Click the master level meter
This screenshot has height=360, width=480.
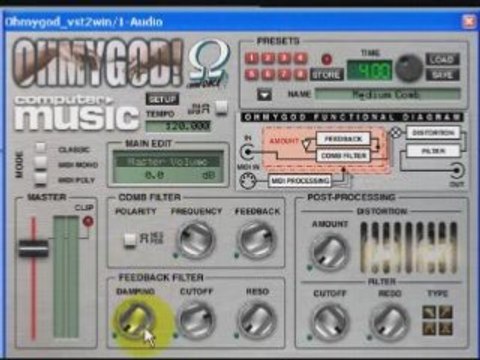coord(67,277)
